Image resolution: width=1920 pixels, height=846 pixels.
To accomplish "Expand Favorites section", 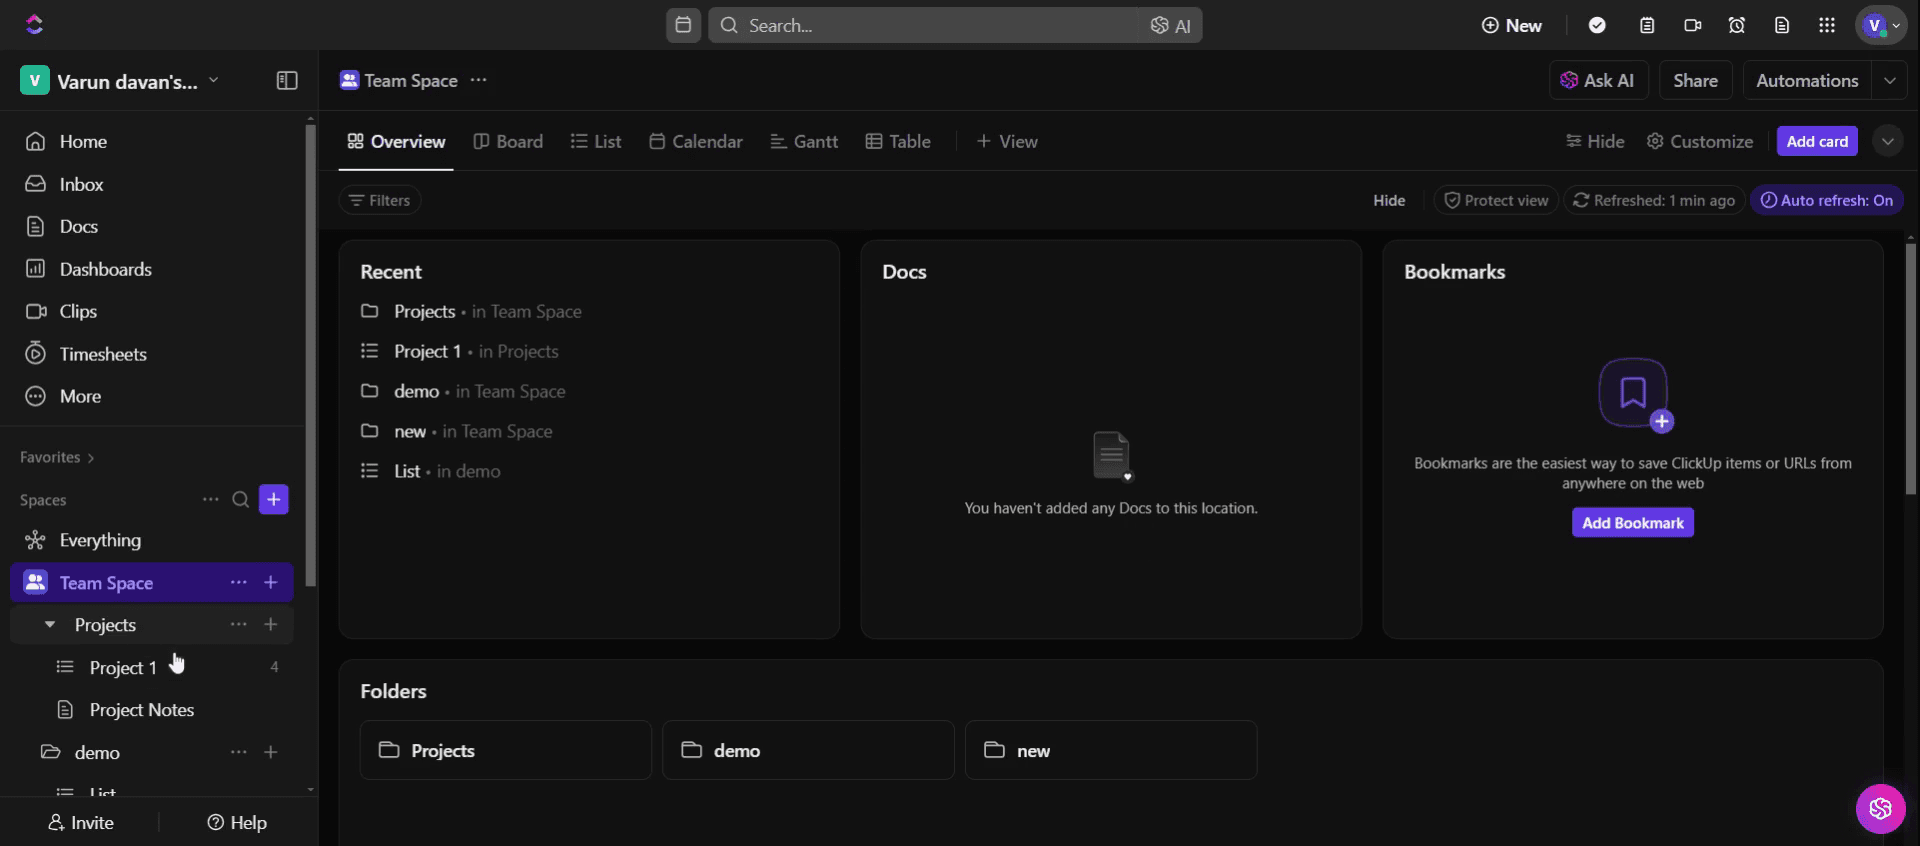I will [x=57, y=457].
